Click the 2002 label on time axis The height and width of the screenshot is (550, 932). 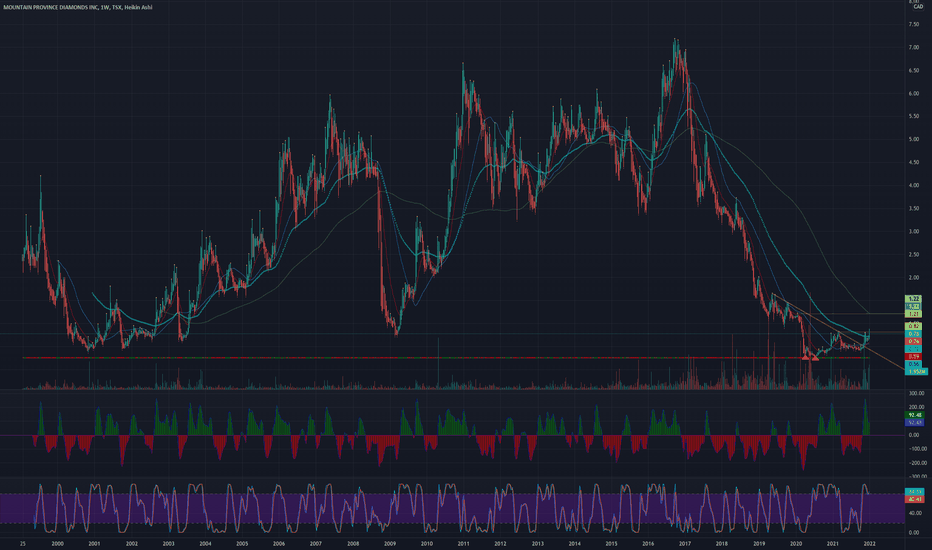131,543
